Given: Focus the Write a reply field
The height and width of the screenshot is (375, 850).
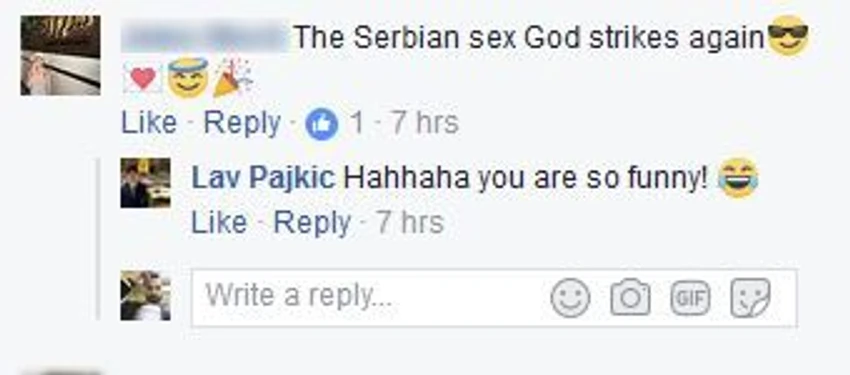Looking at the screenshot, I should (x=494, y=298).
